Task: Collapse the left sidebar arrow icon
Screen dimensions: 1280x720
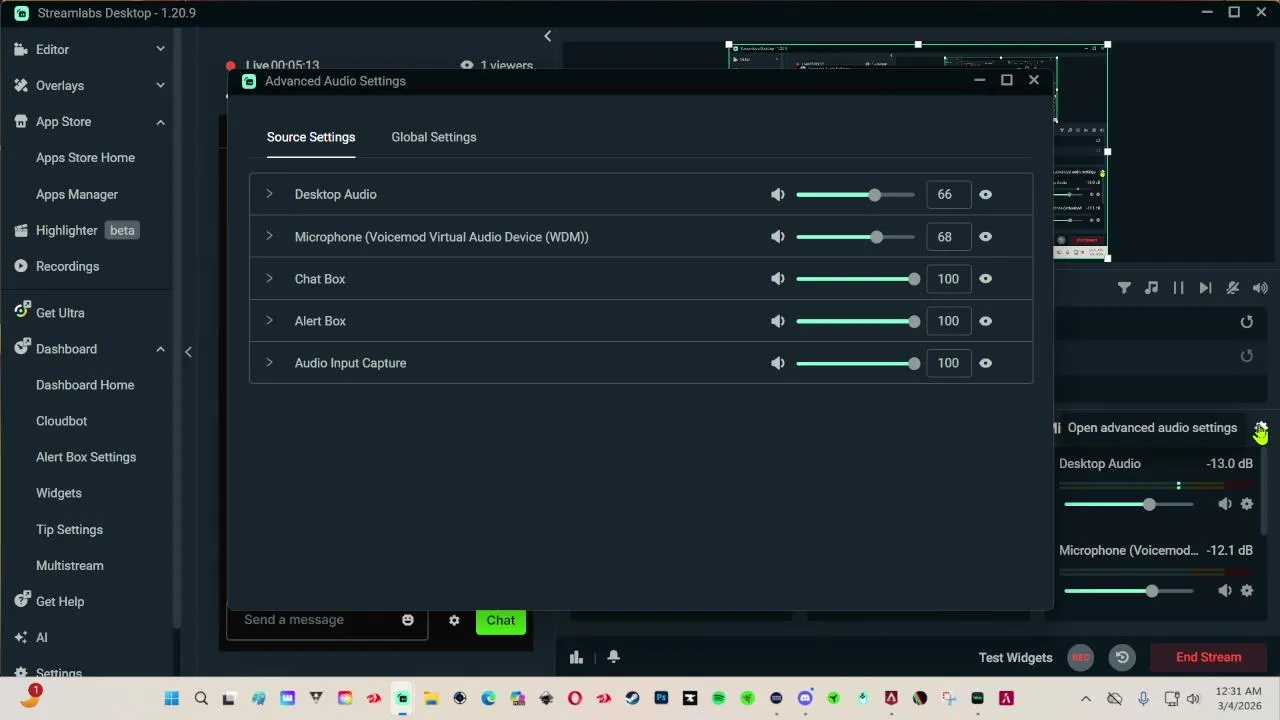Action: click(188, 352)
